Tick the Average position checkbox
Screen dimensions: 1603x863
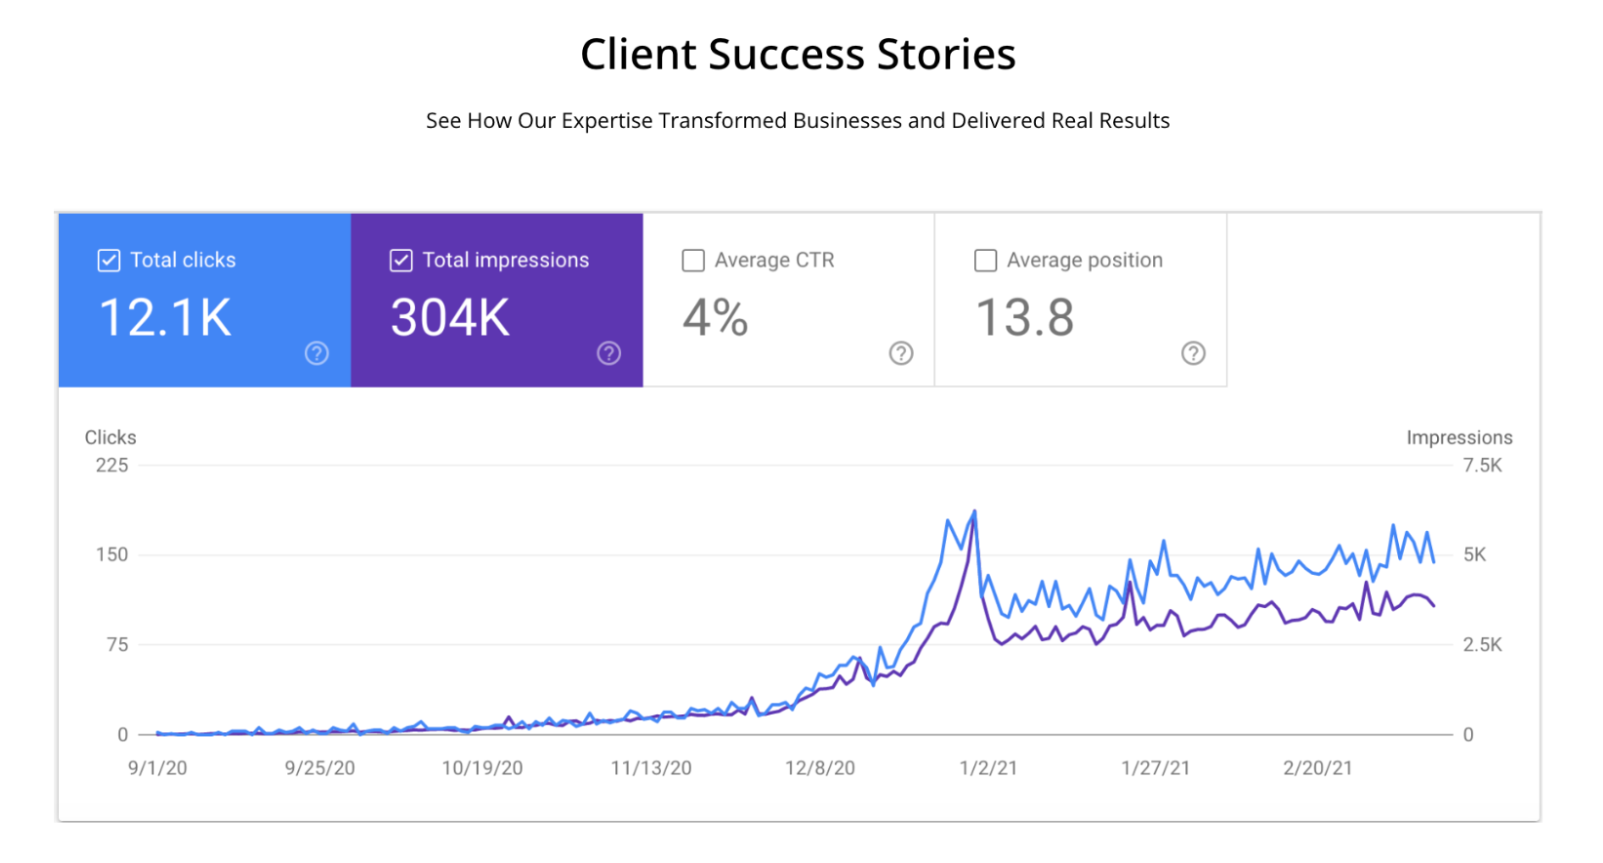985,261
